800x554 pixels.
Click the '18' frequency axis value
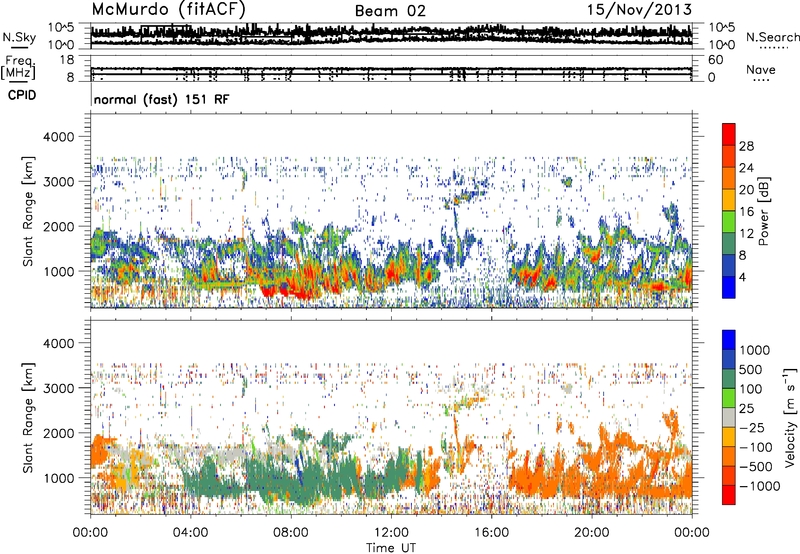66,60
